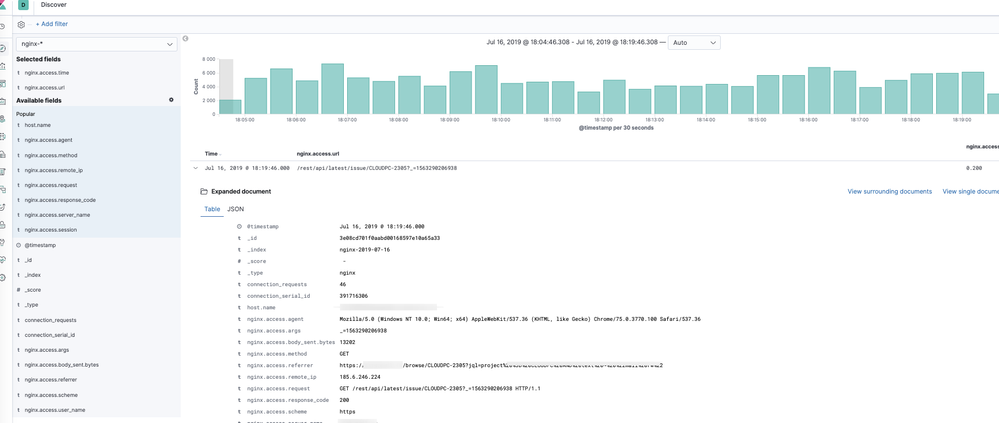The image size is (999, 423).
Task: Switch to the JSON tab
Action: (235, 209)
